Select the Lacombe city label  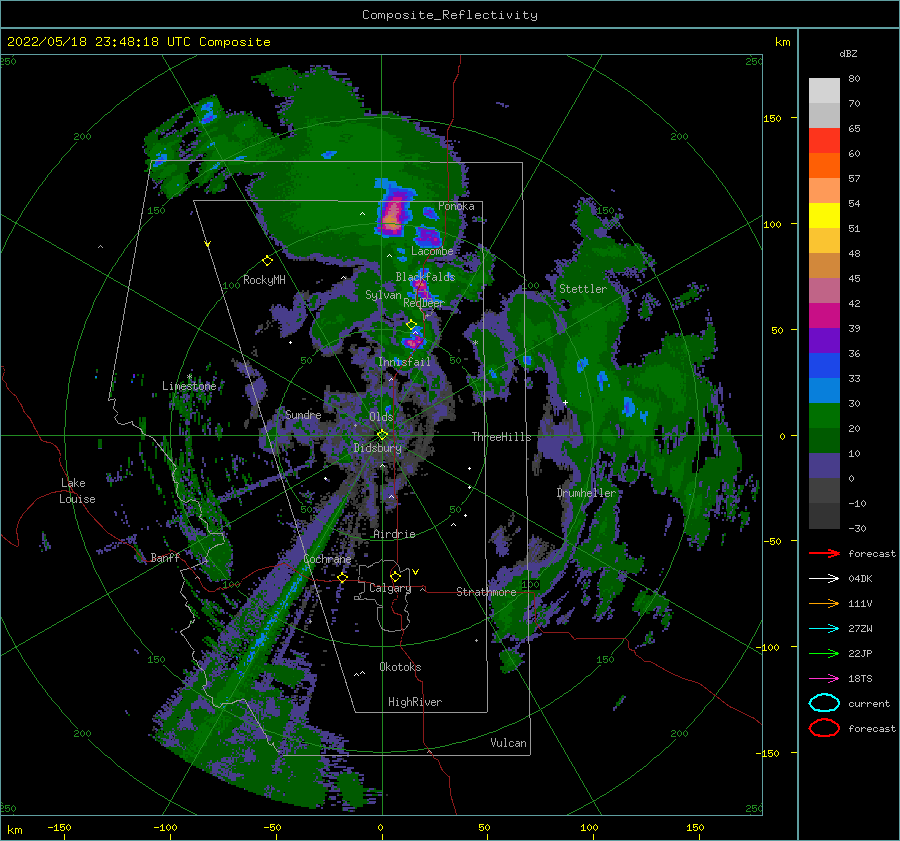tap(432, 251)
